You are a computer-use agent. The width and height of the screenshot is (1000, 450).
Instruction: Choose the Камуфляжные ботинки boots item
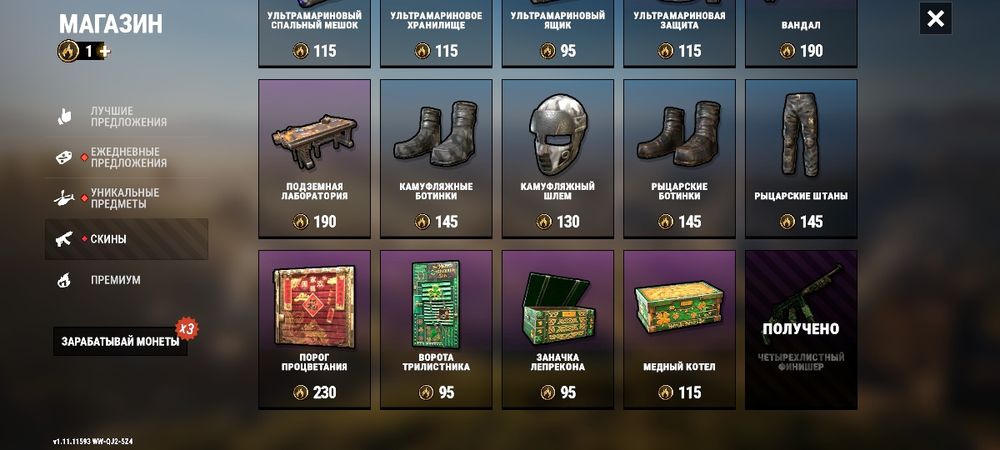[x=436, y=159]
